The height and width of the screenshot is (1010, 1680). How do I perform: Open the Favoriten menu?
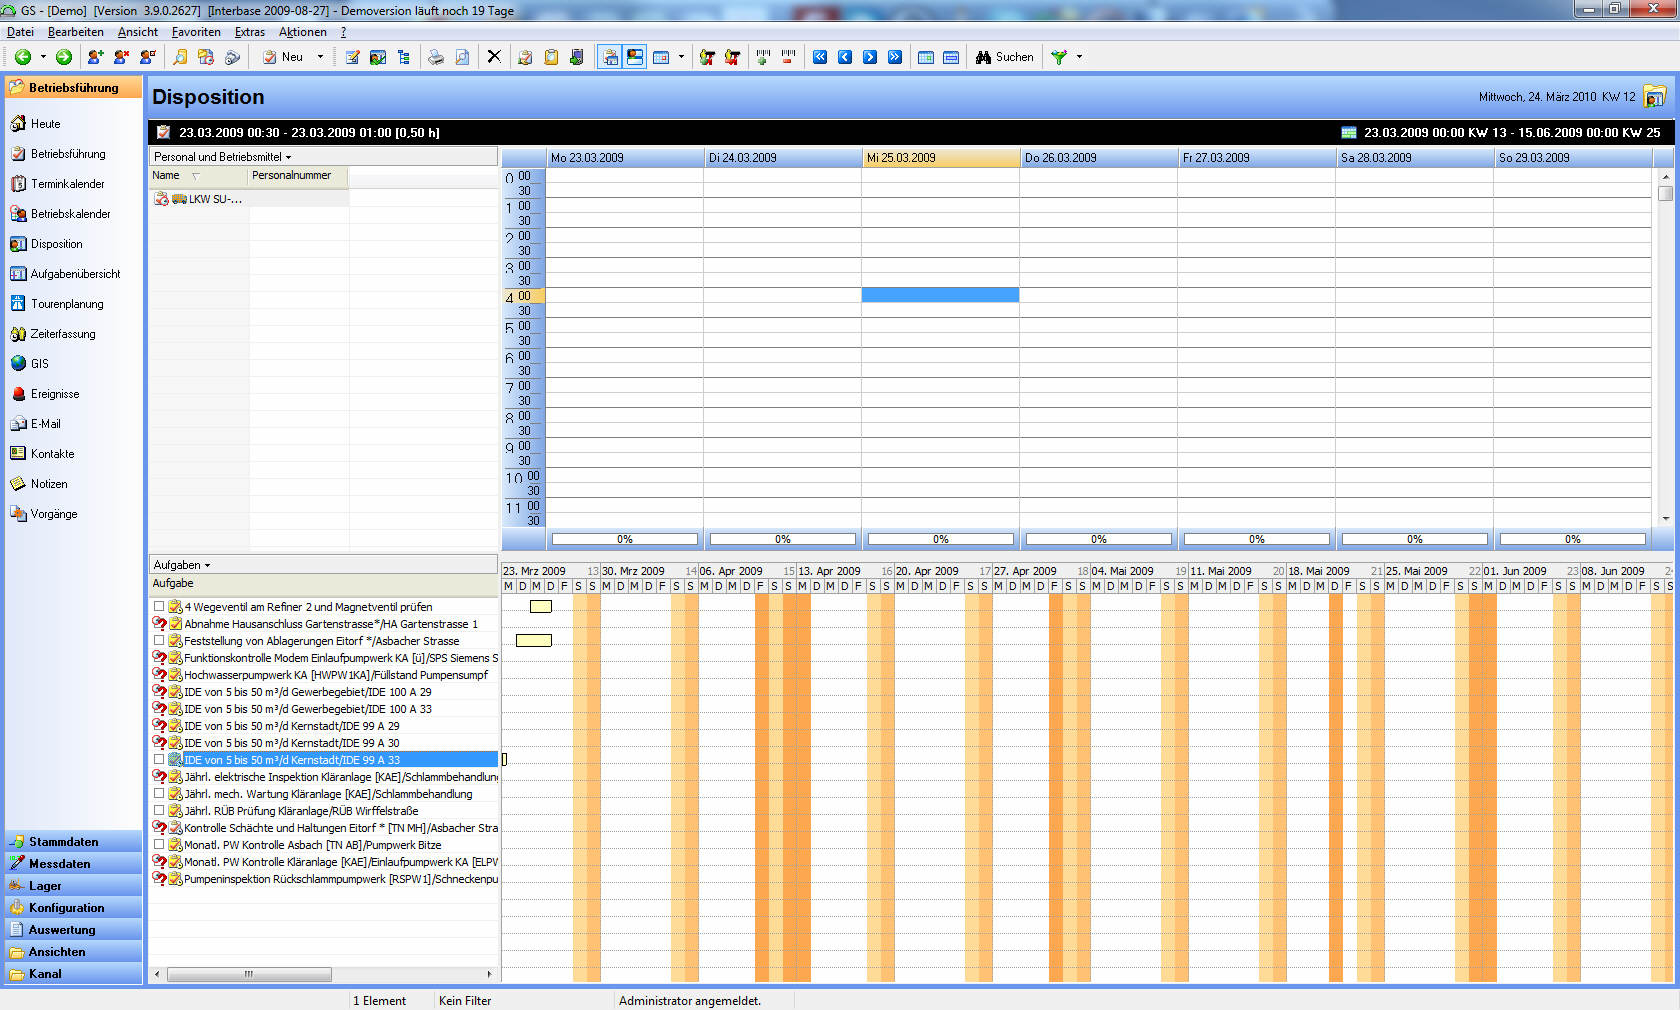coord(196,32)
